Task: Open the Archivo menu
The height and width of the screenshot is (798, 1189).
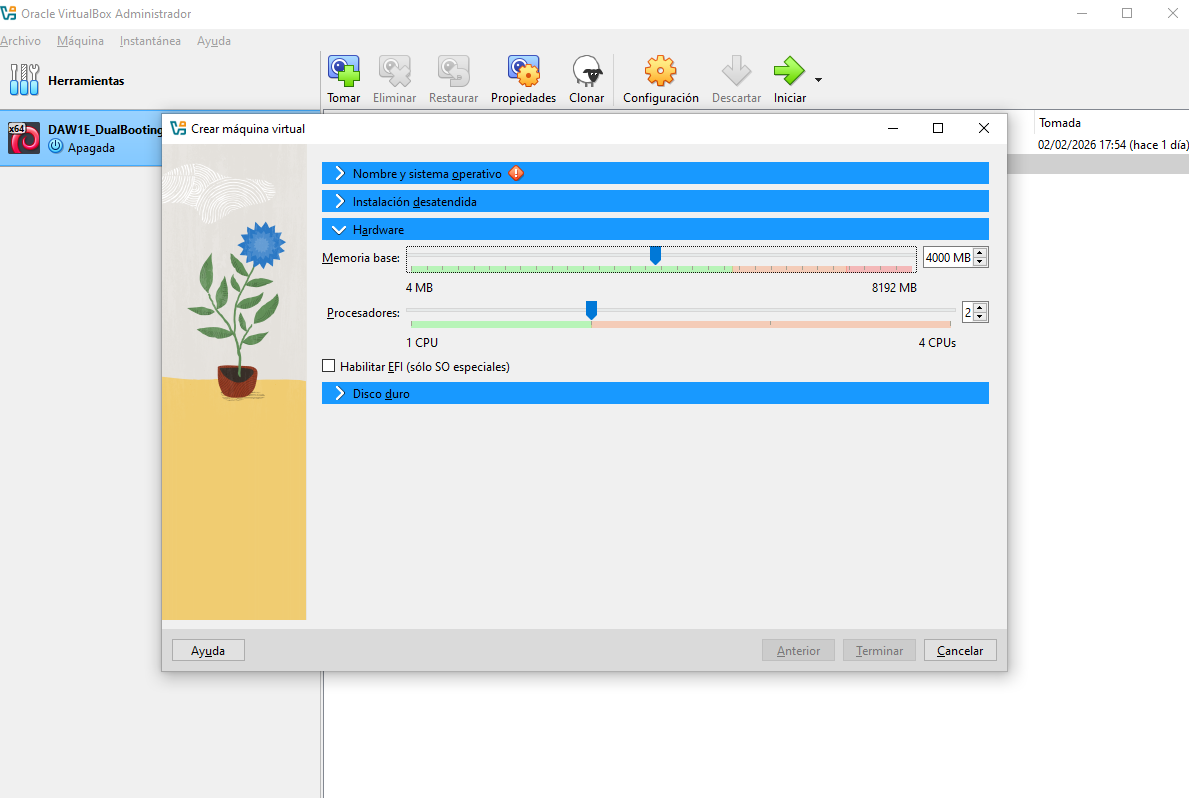Action: click(20, 41)
